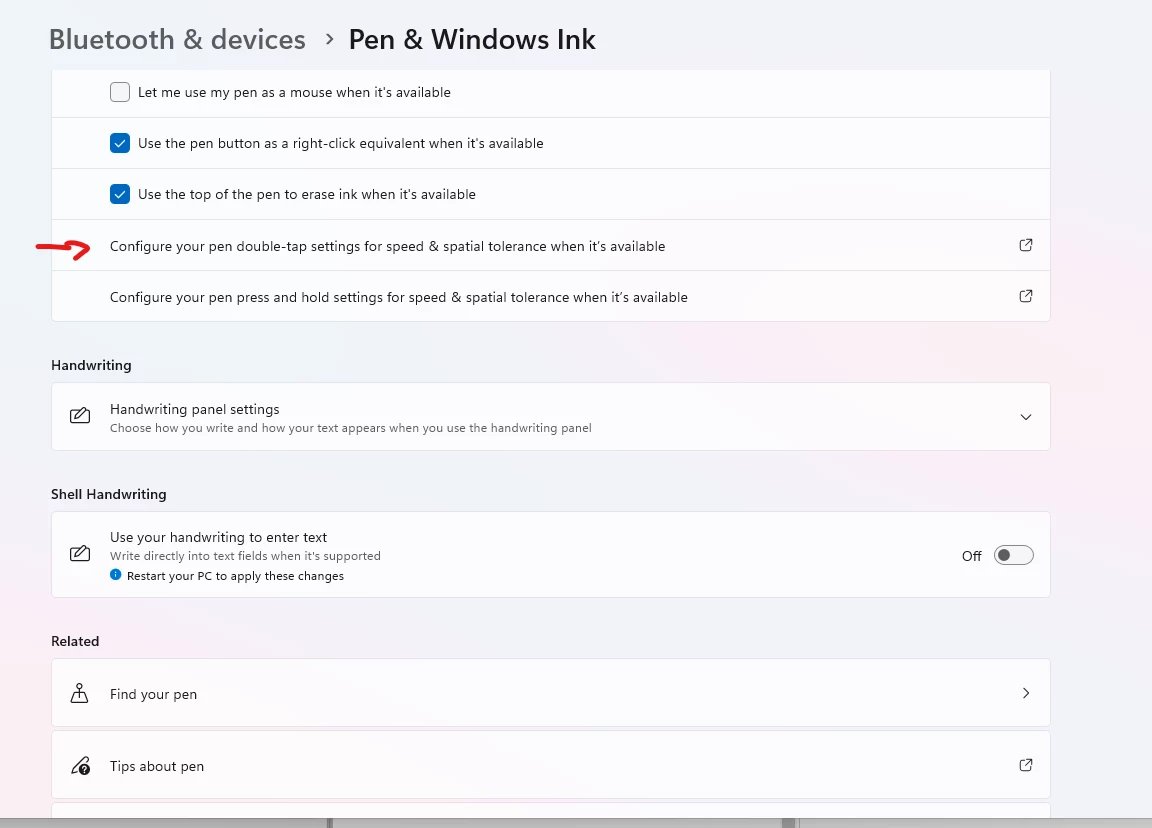Click 'Choose how you write' description text
The height and width of the screenshot is (828, 1152).
[x=350, y=428]
